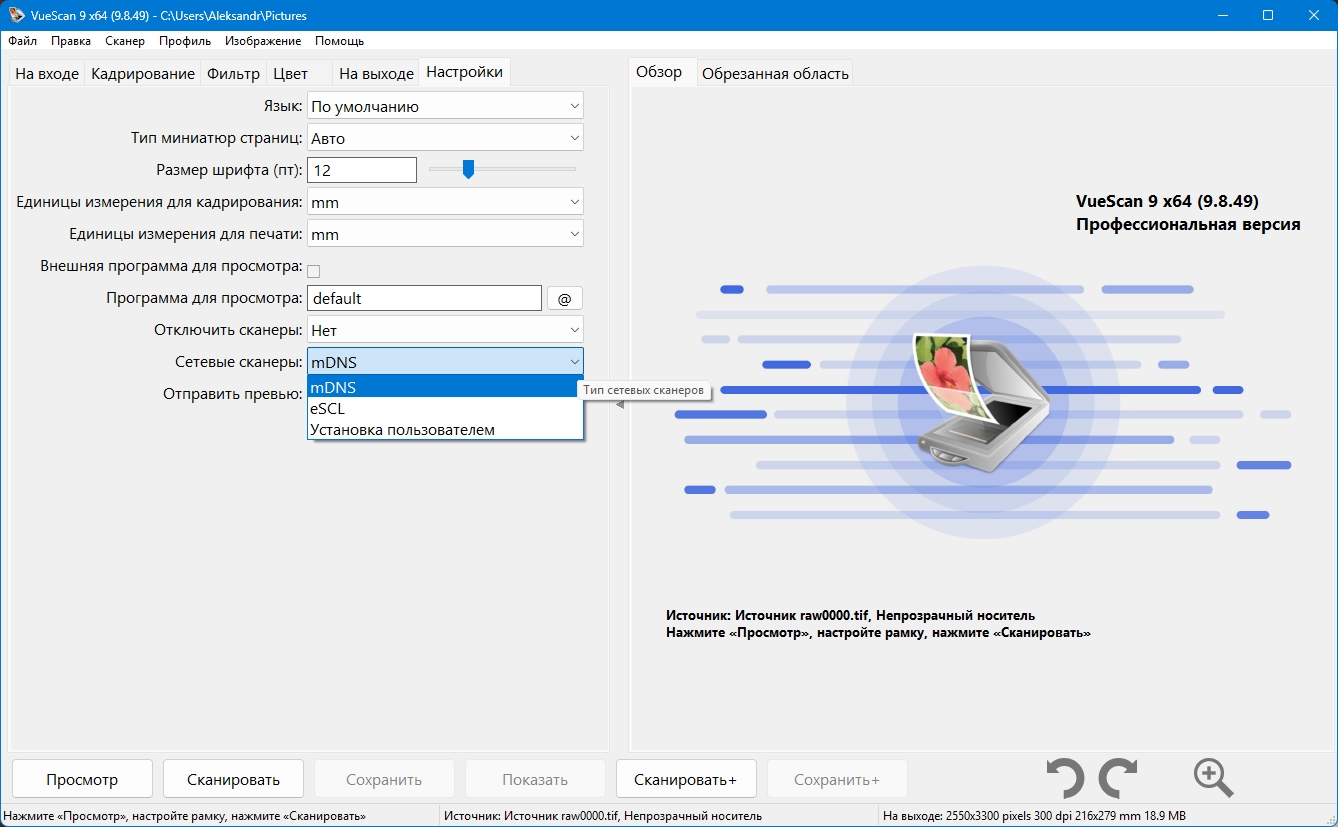This screenshot has width=1338, height=827.
Task: Switch to the Обрезанная область tab
Action: (775, 74)
